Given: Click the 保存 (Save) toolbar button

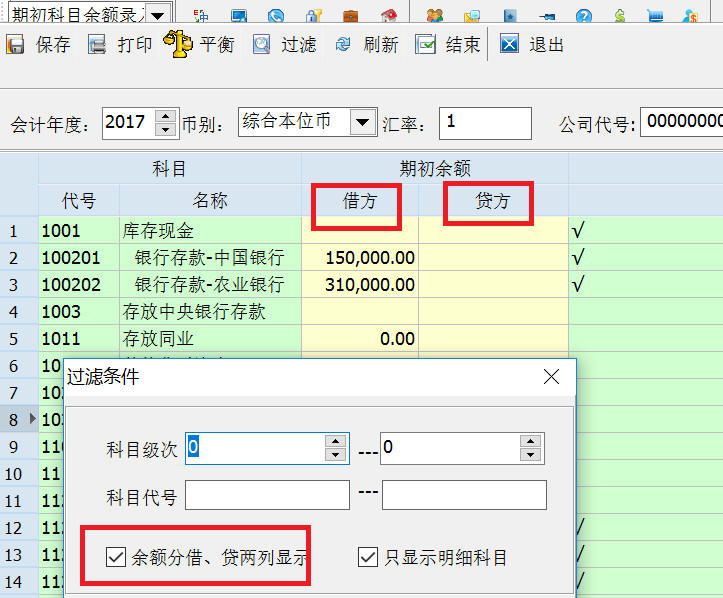Looking at the screenshot, I should tap(38, 45).
